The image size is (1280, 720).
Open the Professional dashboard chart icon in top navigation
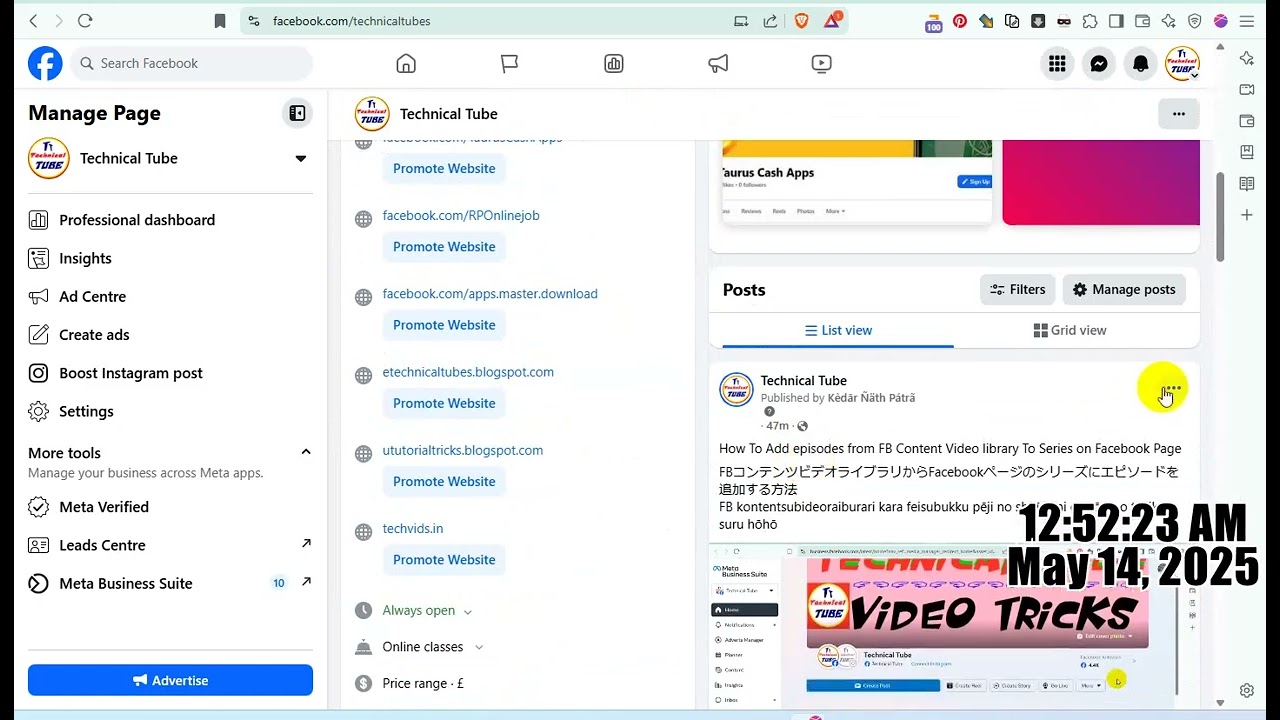[614, 64]
